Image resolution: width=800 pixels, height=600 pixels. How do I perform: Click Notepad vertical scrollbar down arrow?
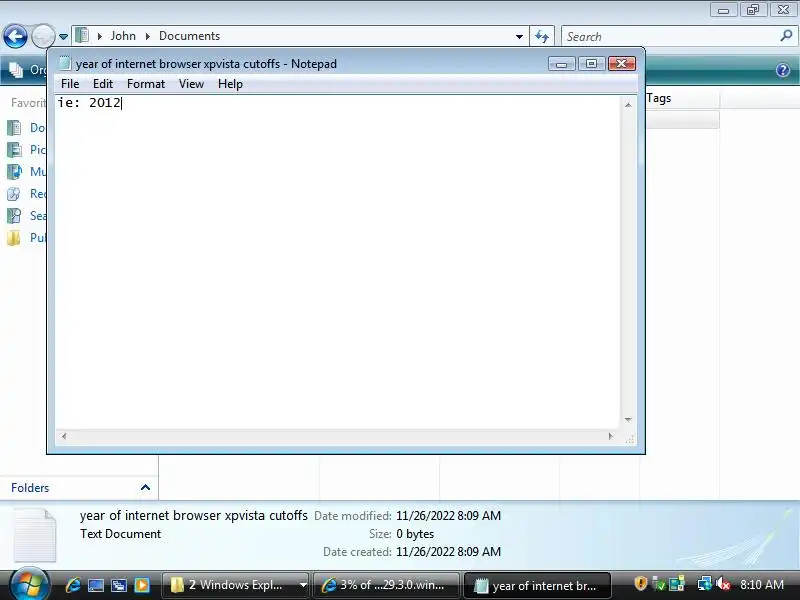[x=628, y=419]
